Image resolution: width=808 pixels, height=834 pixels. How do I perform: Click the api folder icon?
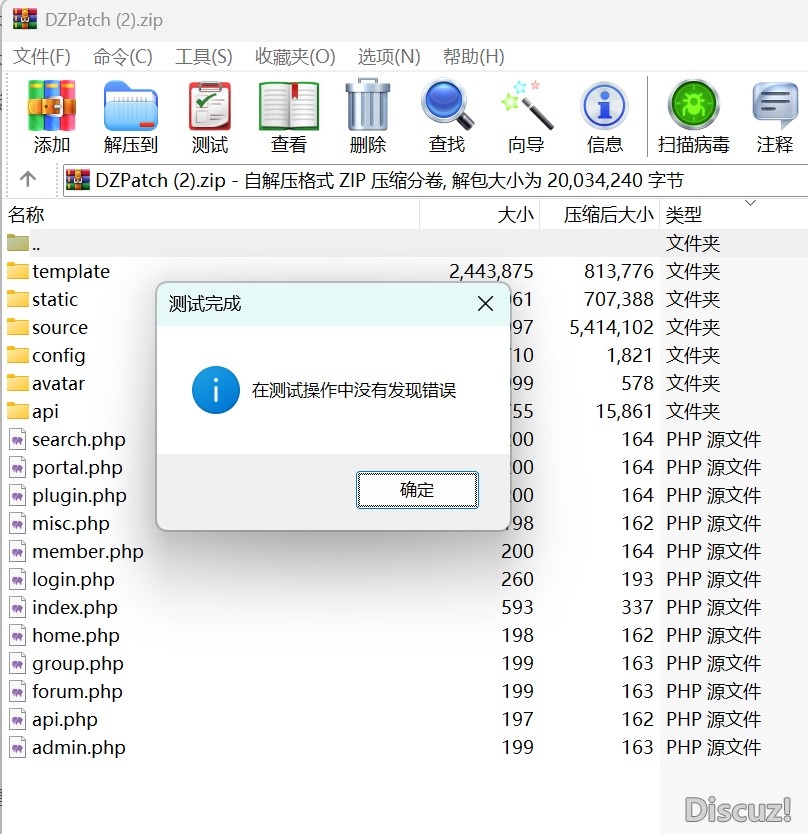(18, 411)
